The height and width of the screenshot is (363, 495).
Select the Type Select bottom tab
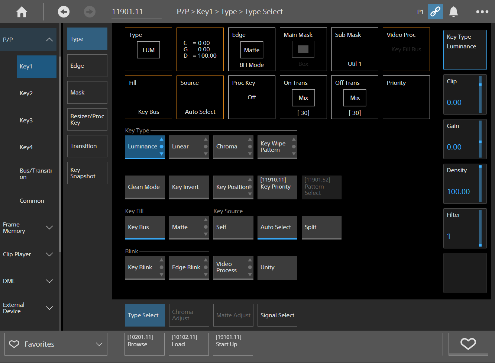click(x=145, y=315)
